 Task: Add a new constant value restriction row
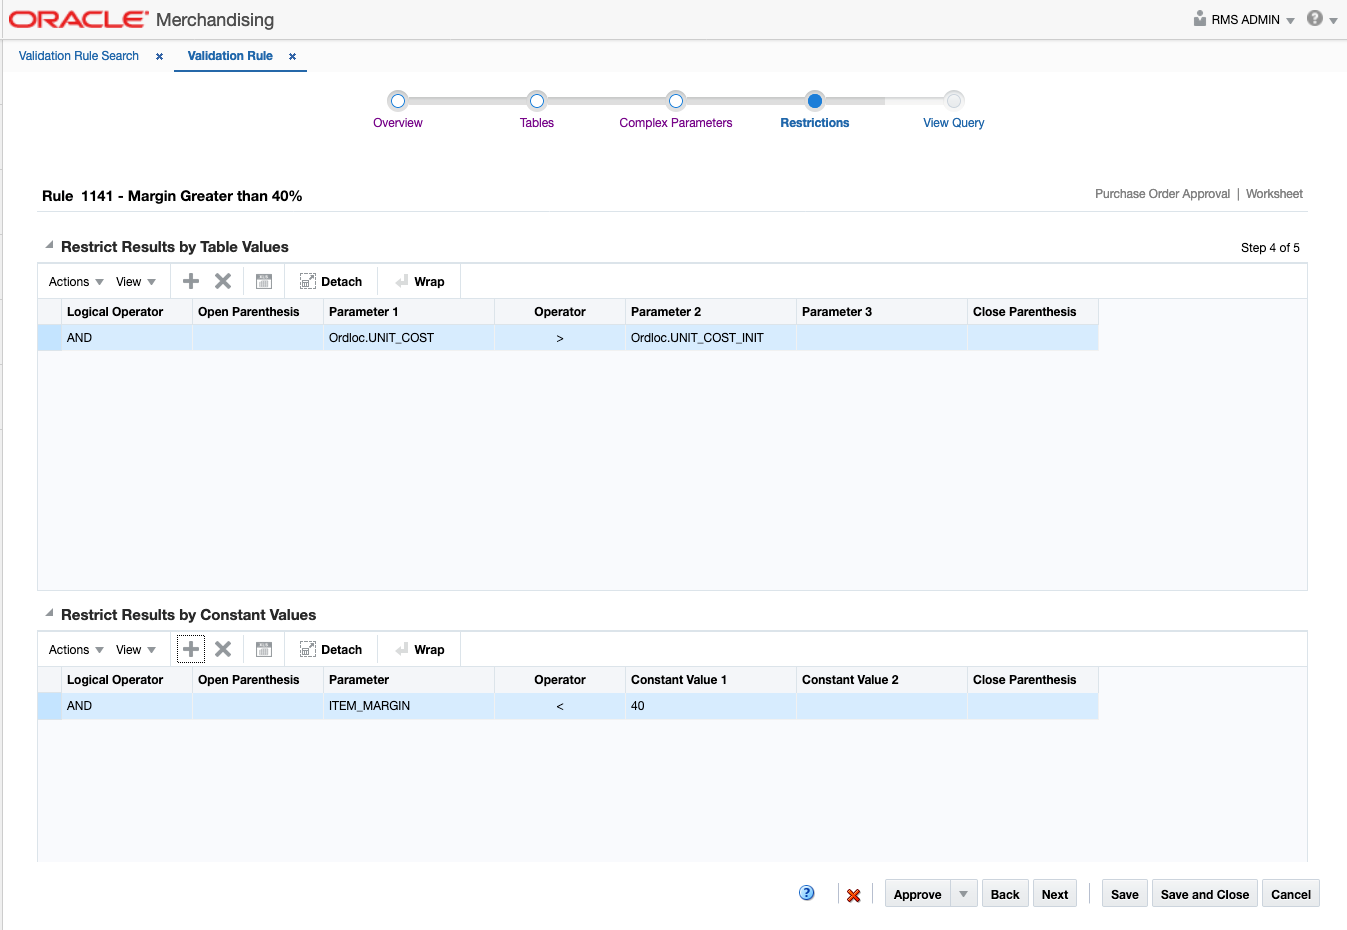[x=190, y=649]
